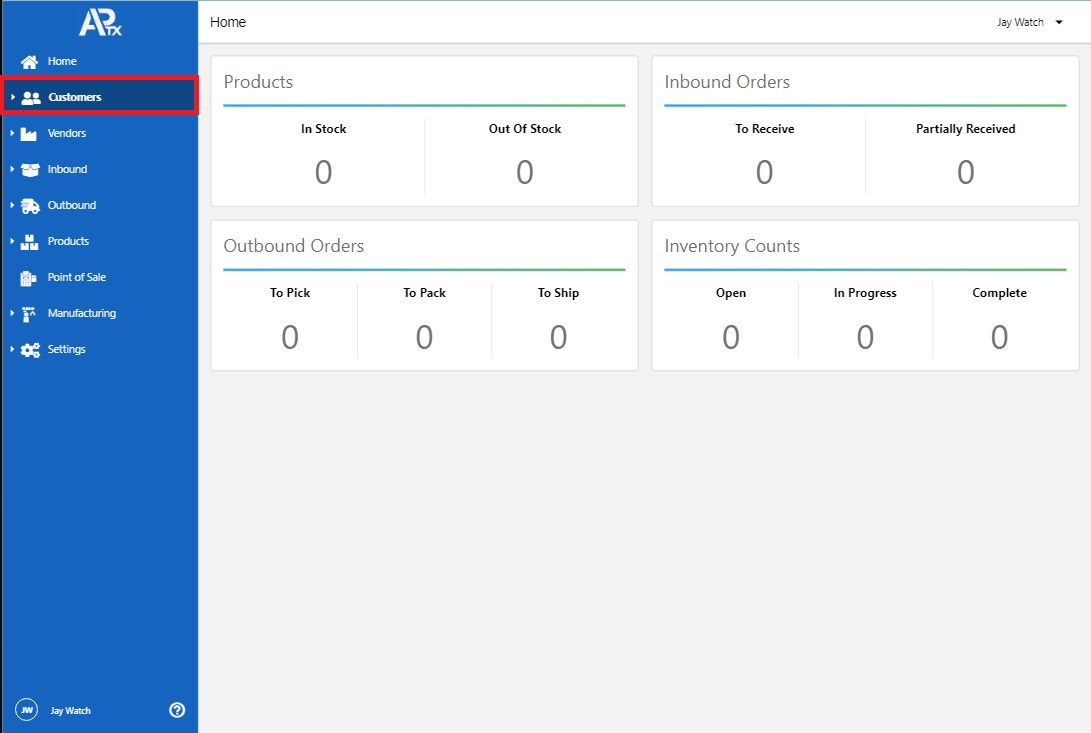Click the Inbound box icon
This screenshot has width=1091, height=733.
(29, 170)
